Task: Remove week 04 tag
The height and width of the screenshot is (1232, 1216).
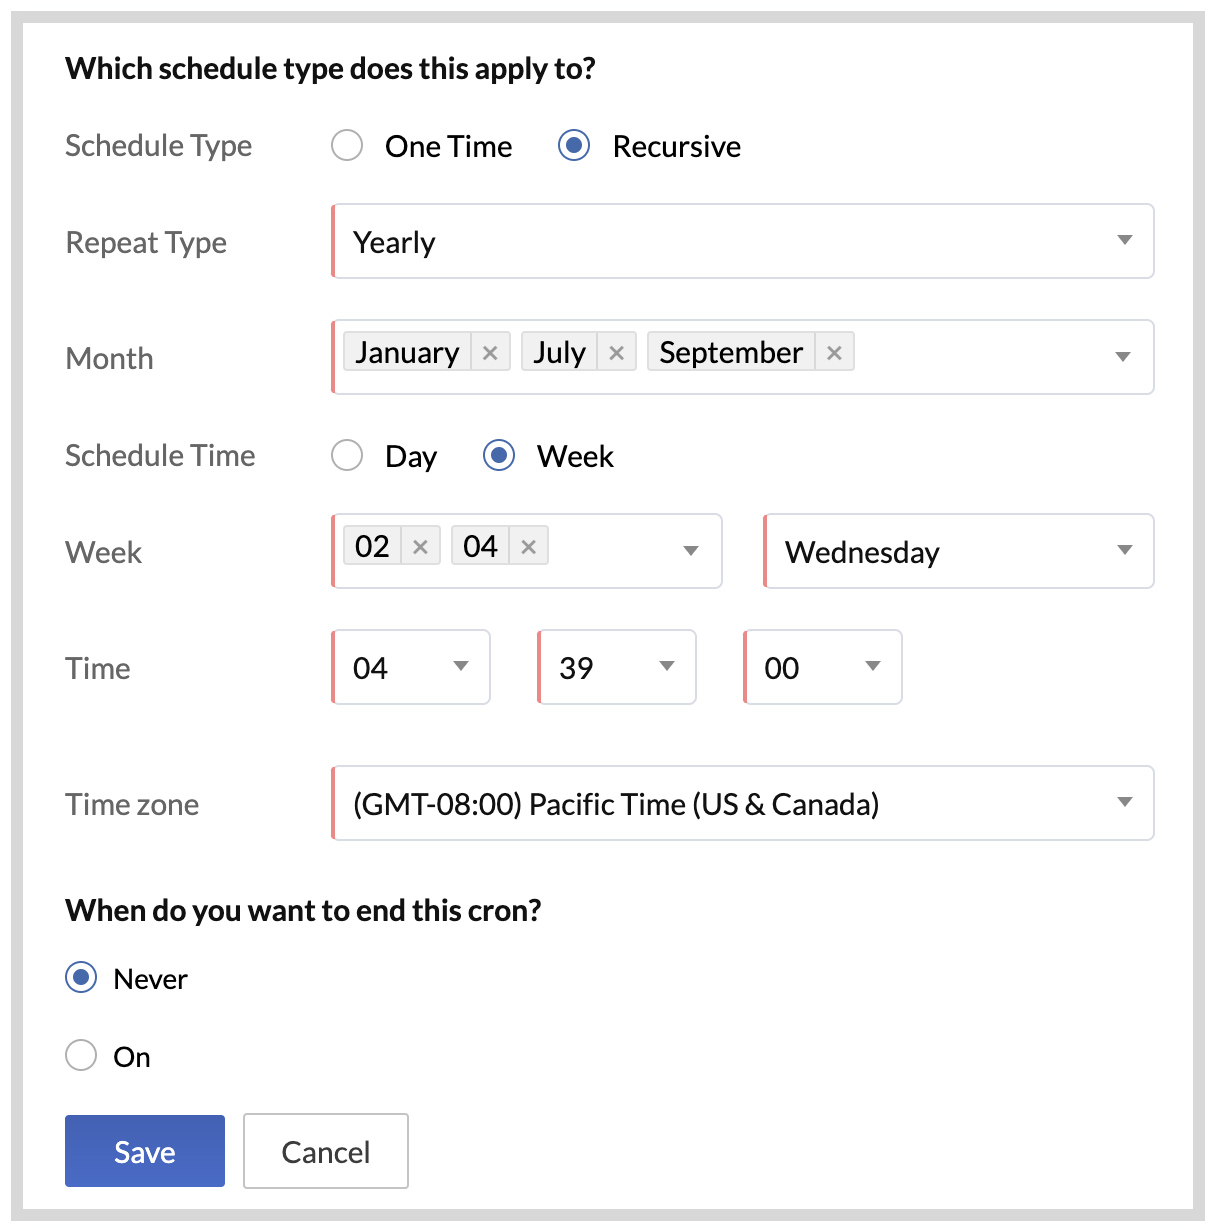Action: 528,547
